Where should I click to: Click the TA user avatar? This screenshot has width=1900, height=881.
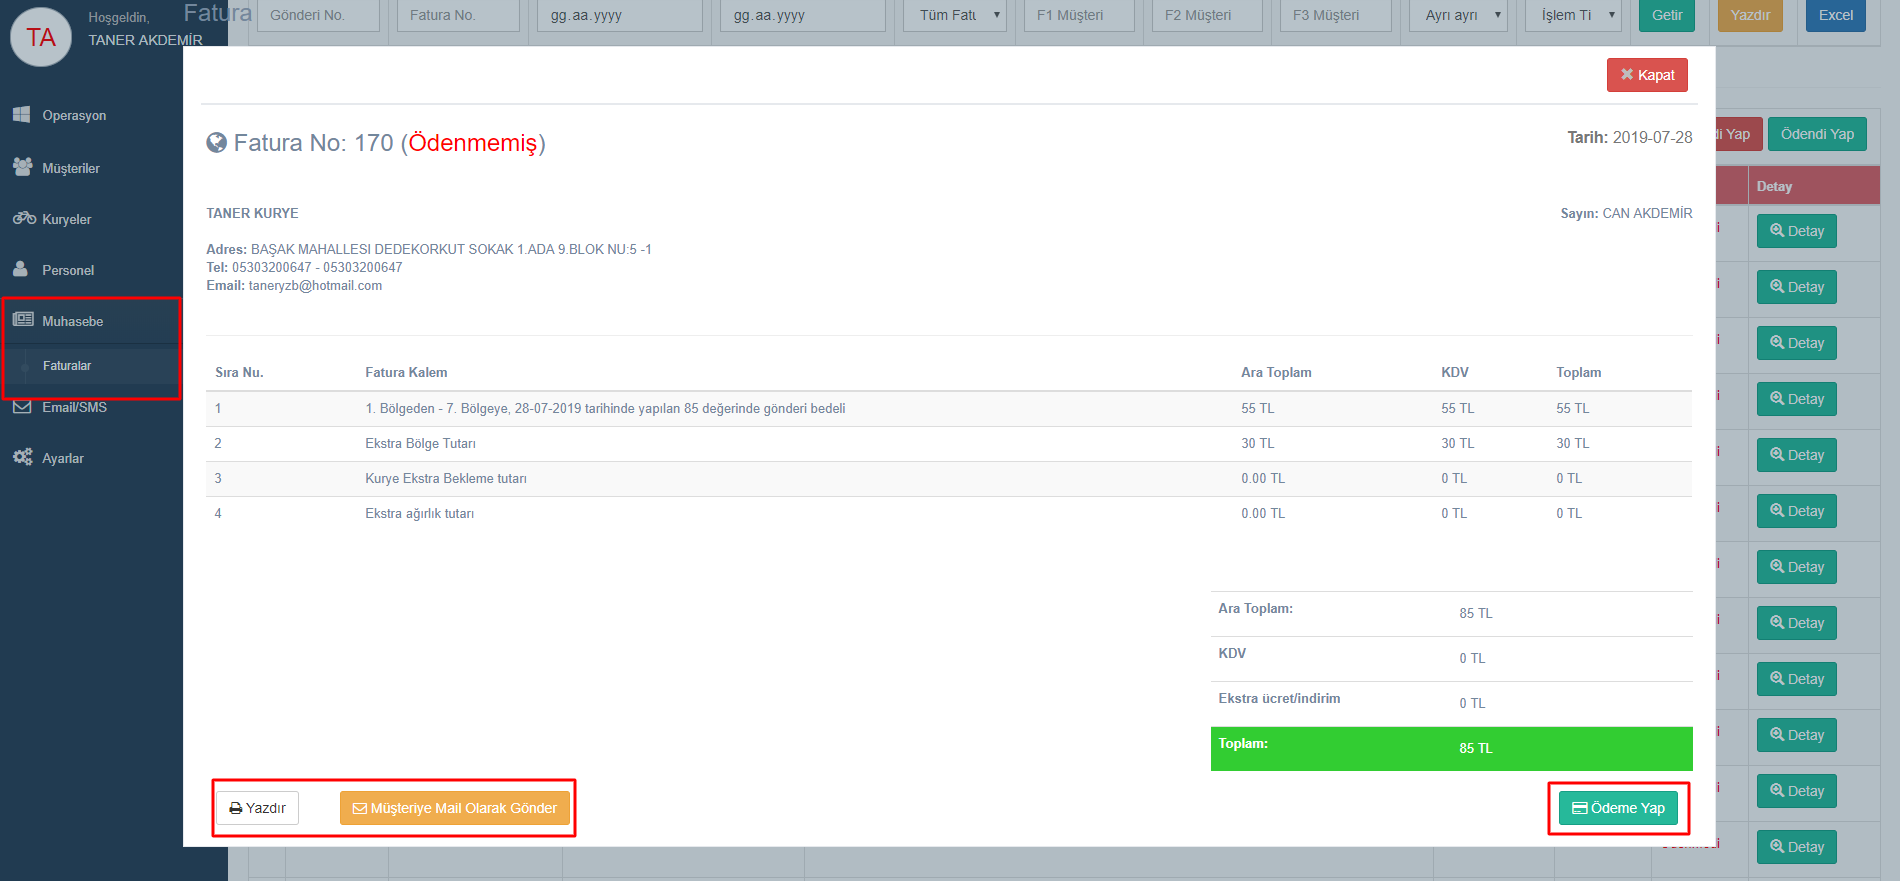point(41,37)
